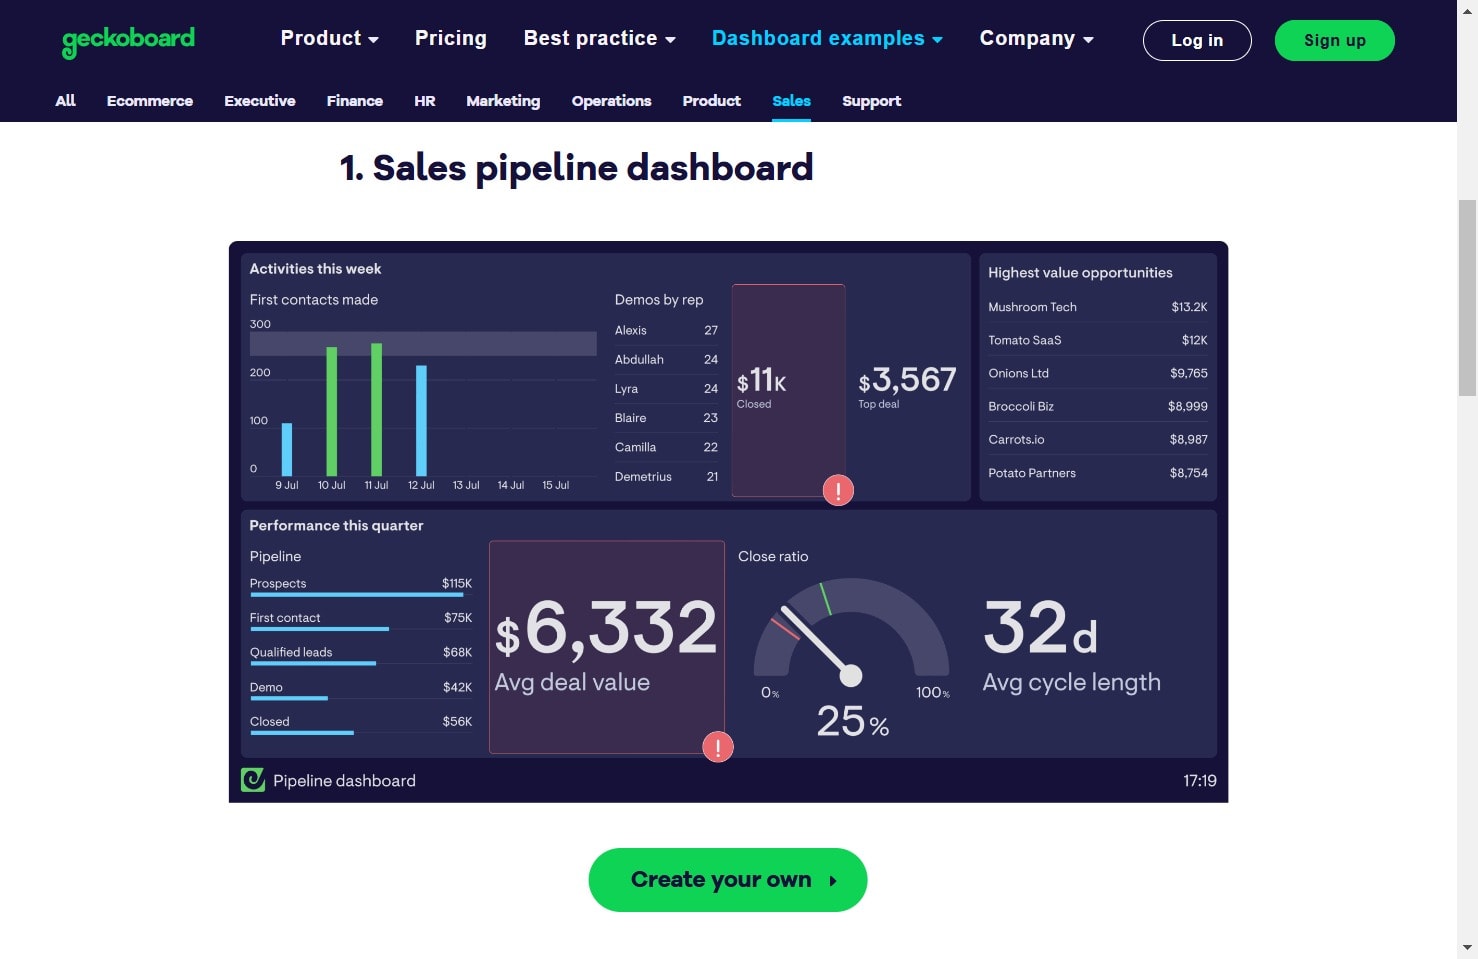Open the Dashboard examples dropdown
The image size is (1478, 959).
click(827, 38)
